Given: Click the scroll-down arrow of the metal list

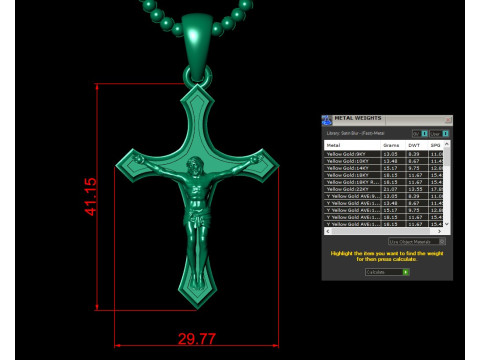Looking at the screenshot, I should (x=447, y=224).
